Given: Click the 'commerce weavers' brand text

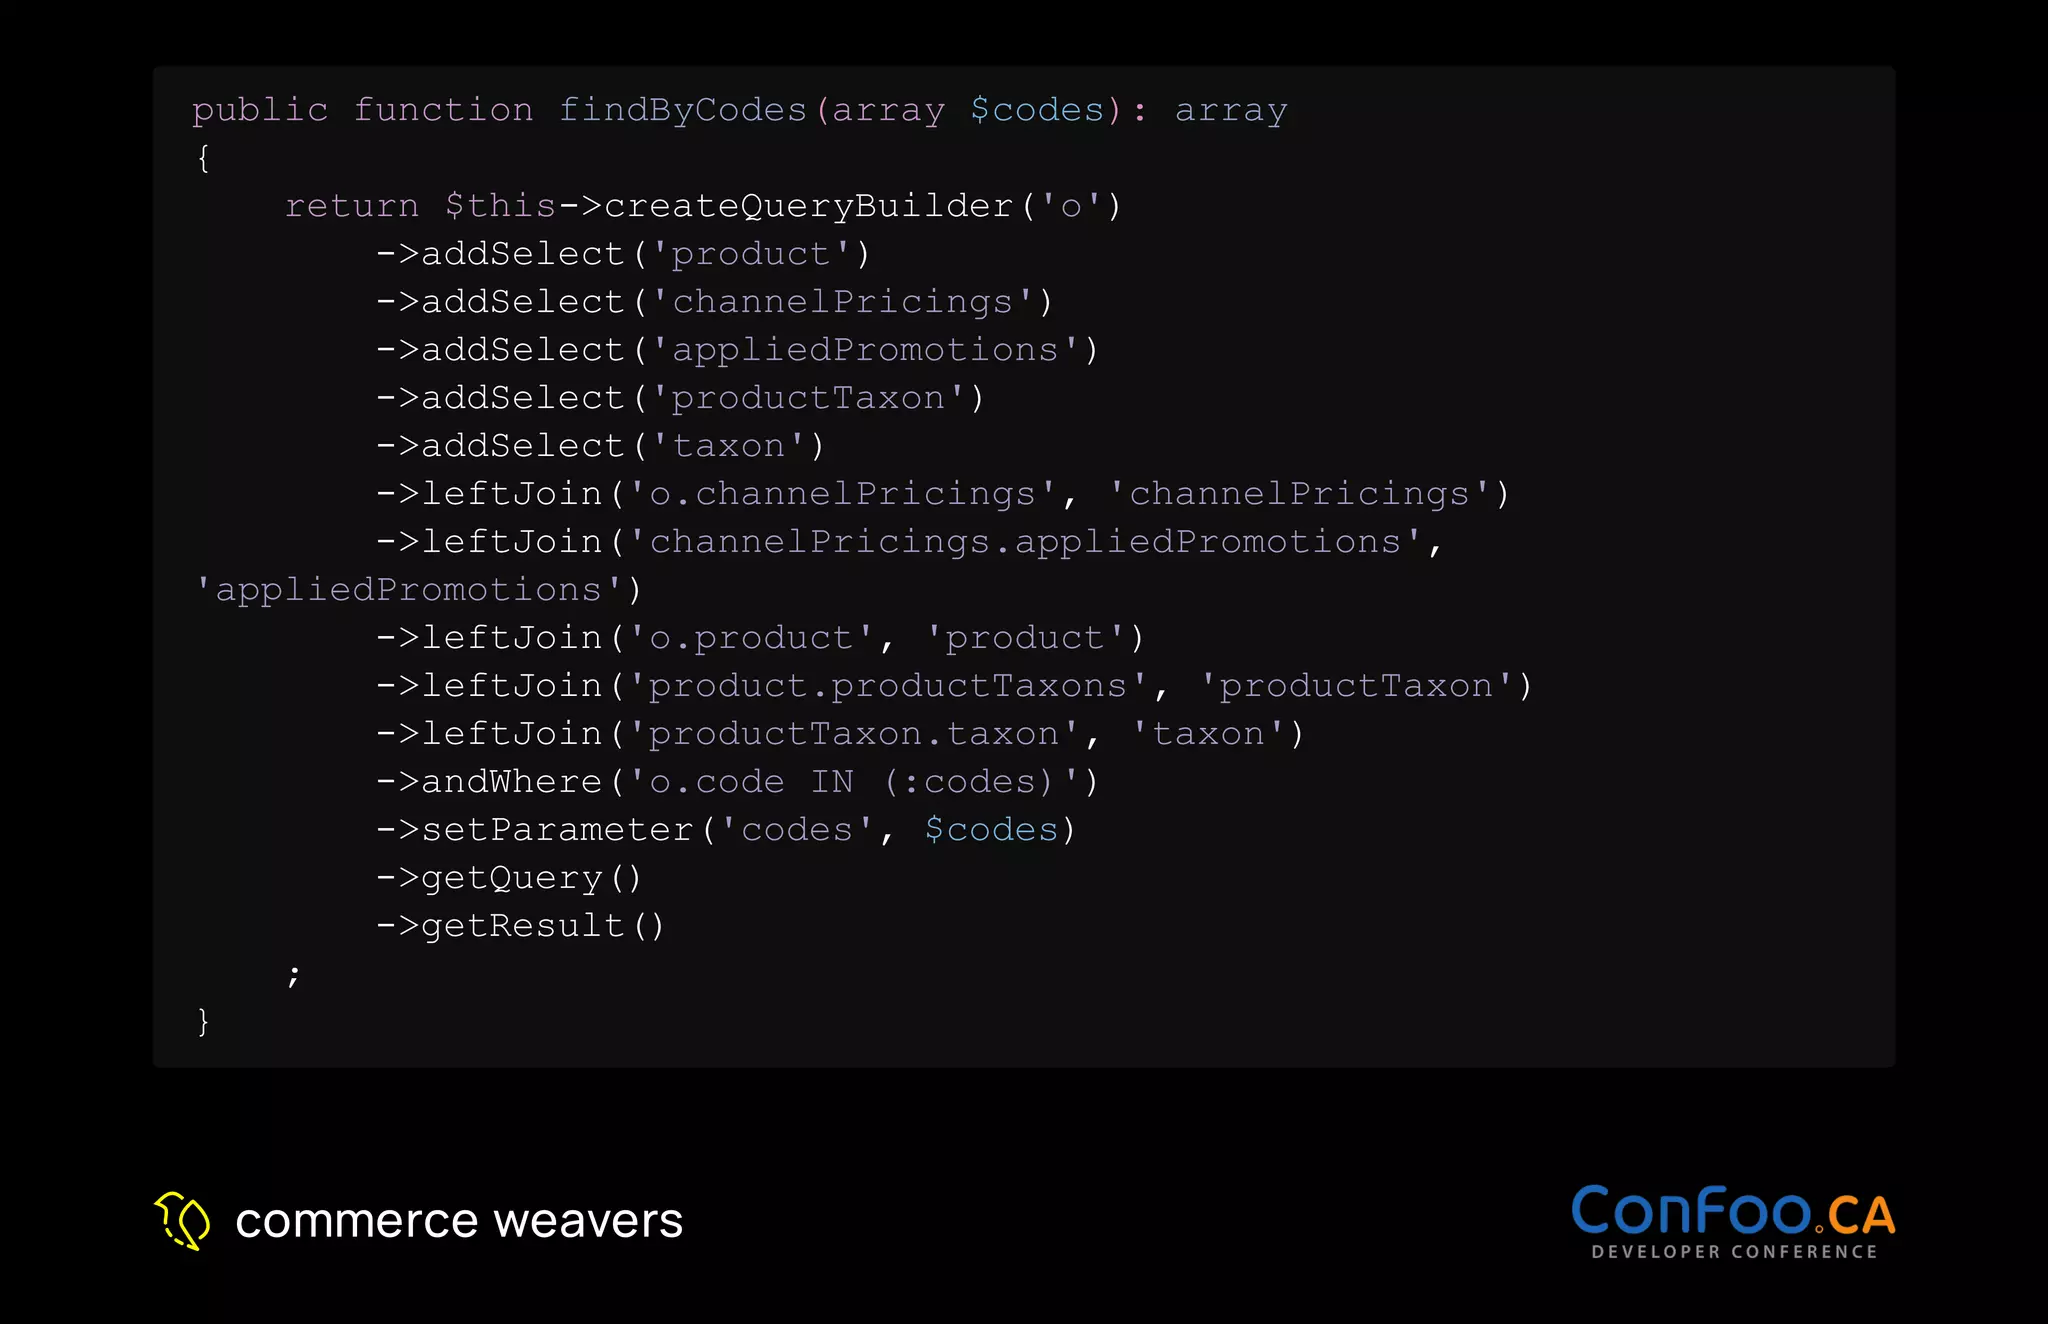Looking at the screenshot, I should 459,1221.
